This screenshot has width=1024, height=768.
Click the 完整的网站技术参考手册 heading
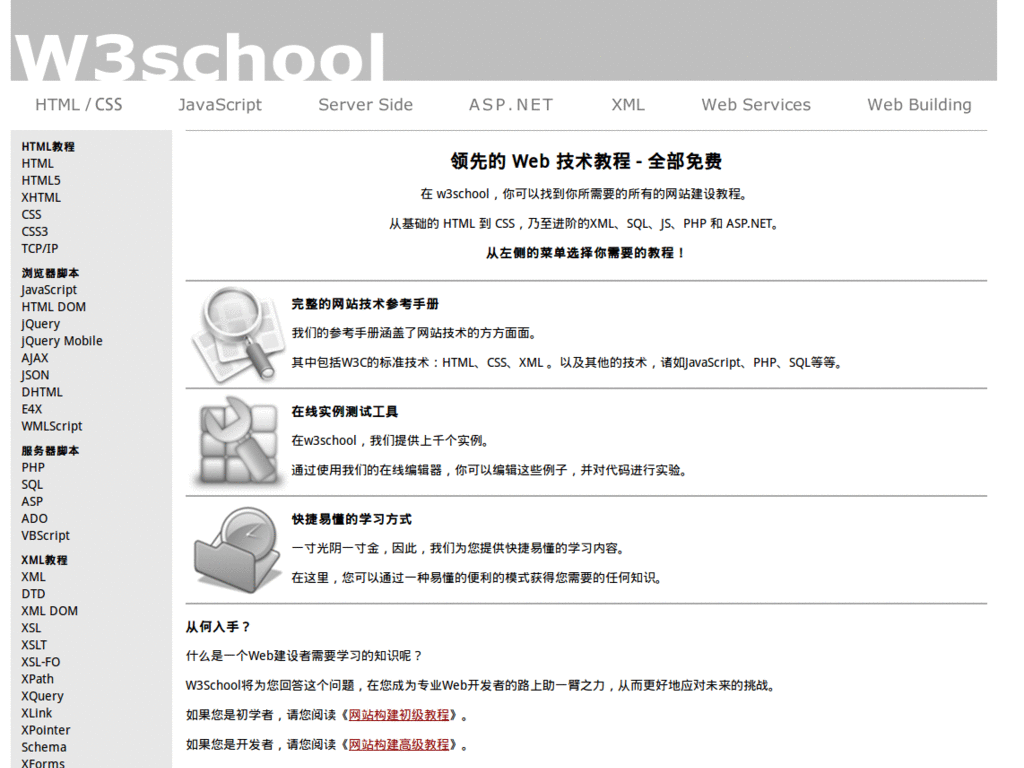tap(364, 304)
